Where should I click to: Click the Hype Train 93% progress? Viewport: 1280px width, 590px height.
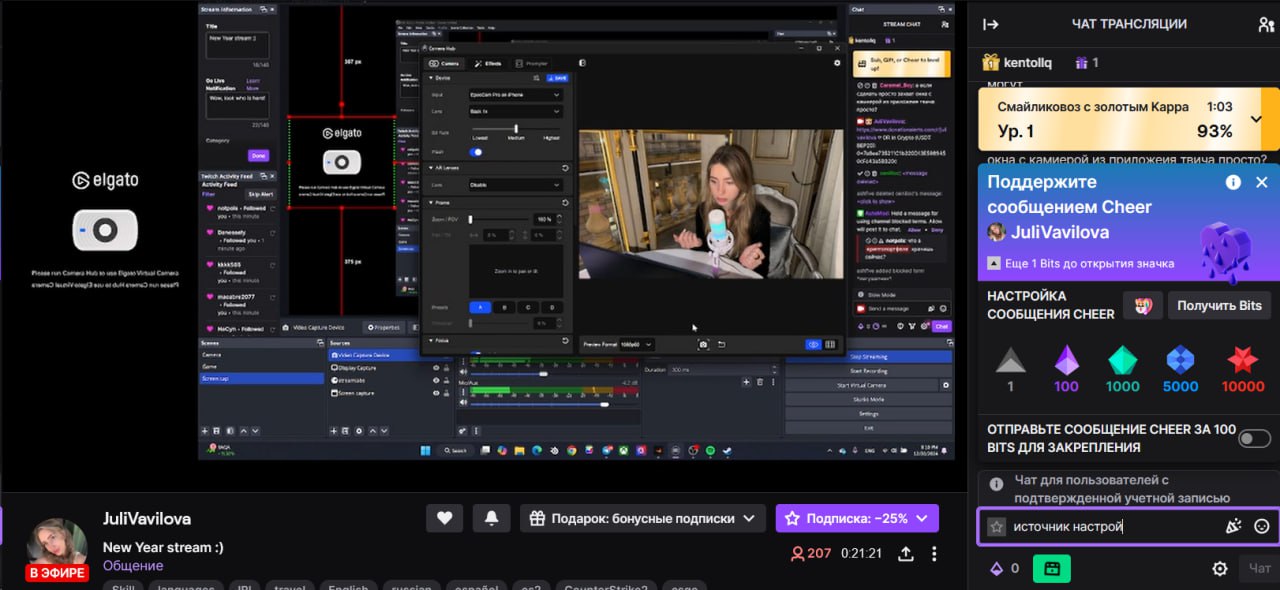click(1215, 131)
